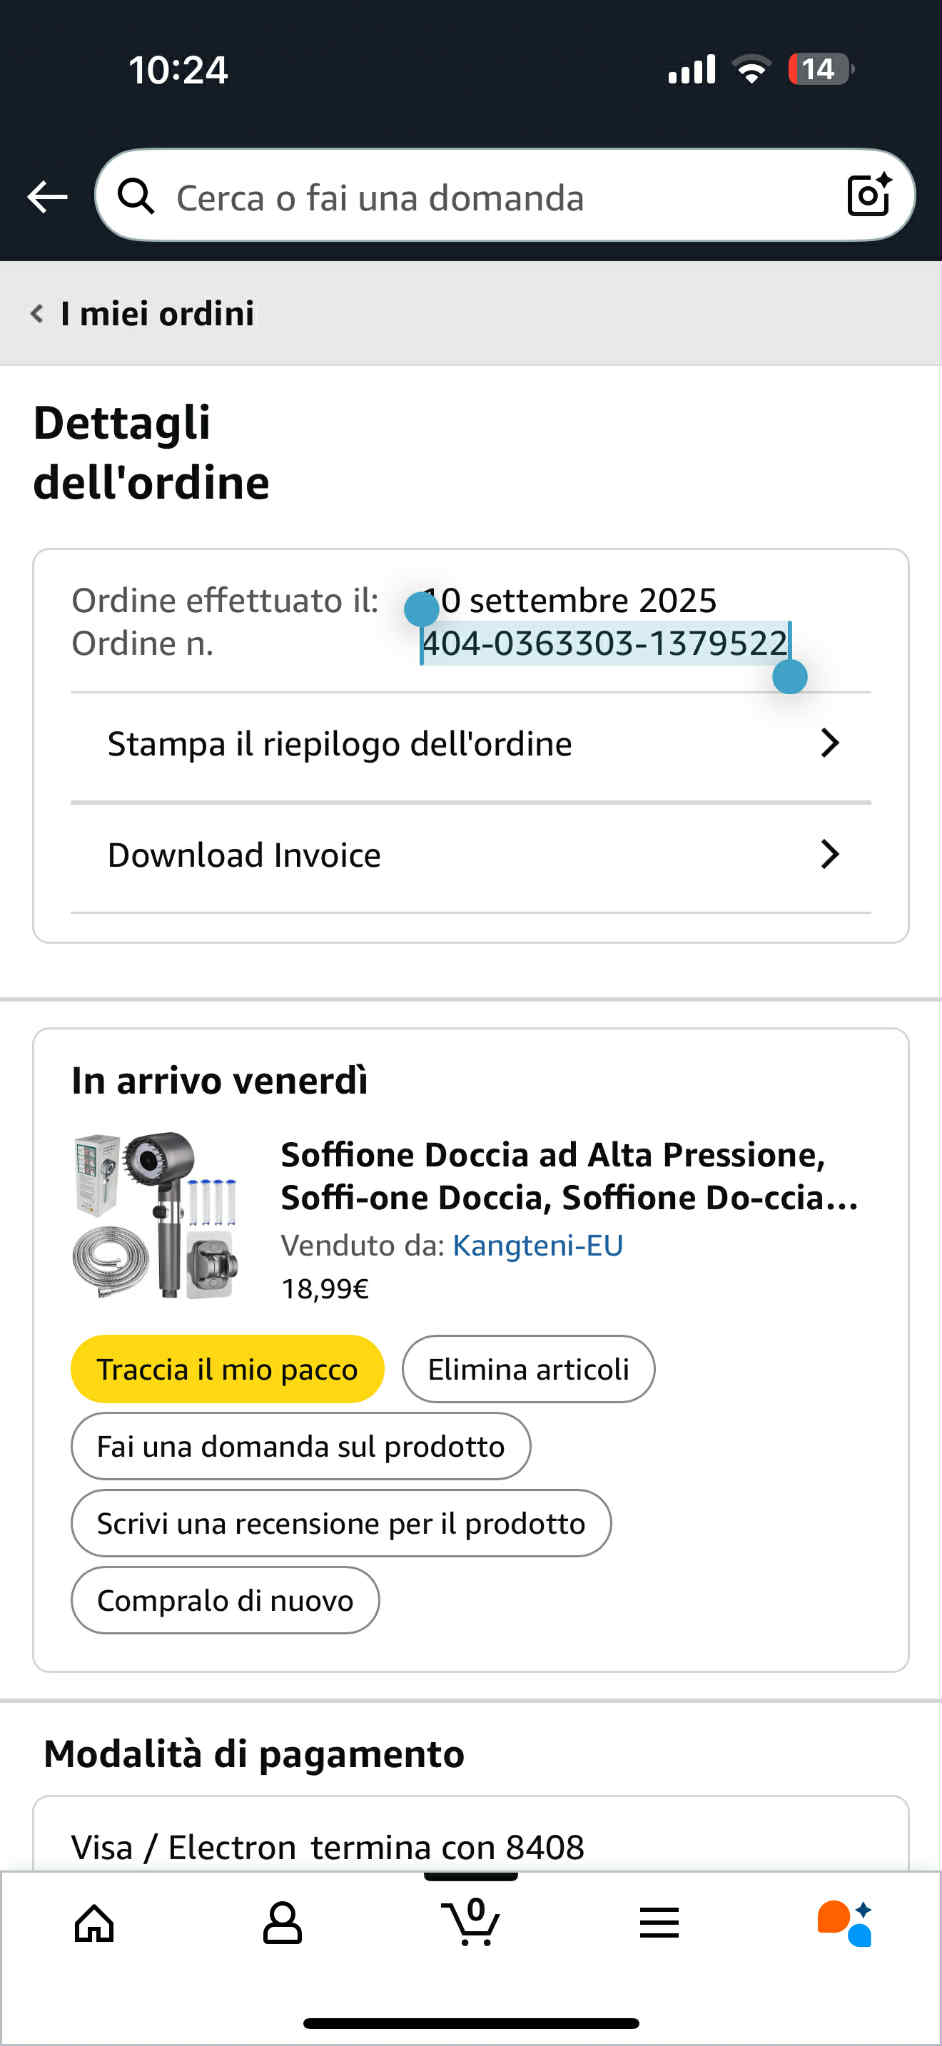Tap Fai una domanda sul prodotto
Viewport: 942px width, 2046px height.
click(x=300, y=1446)
